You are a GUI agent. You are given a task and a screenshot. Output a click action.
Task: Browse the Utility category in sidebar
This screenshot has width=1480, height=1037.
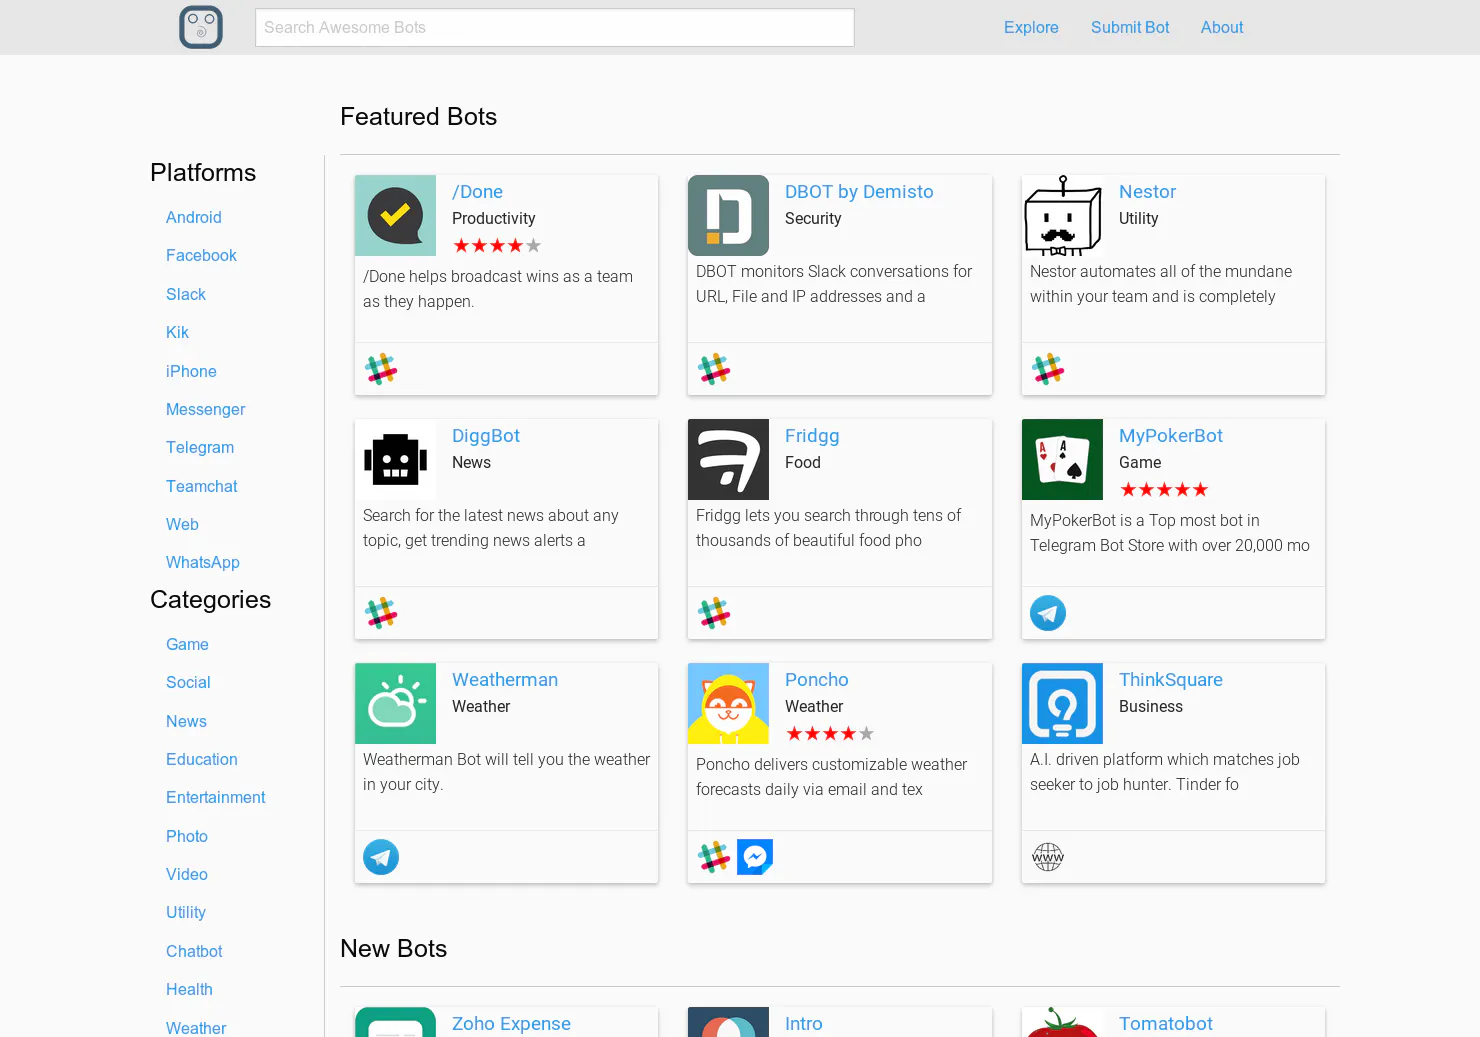(186, 912)
